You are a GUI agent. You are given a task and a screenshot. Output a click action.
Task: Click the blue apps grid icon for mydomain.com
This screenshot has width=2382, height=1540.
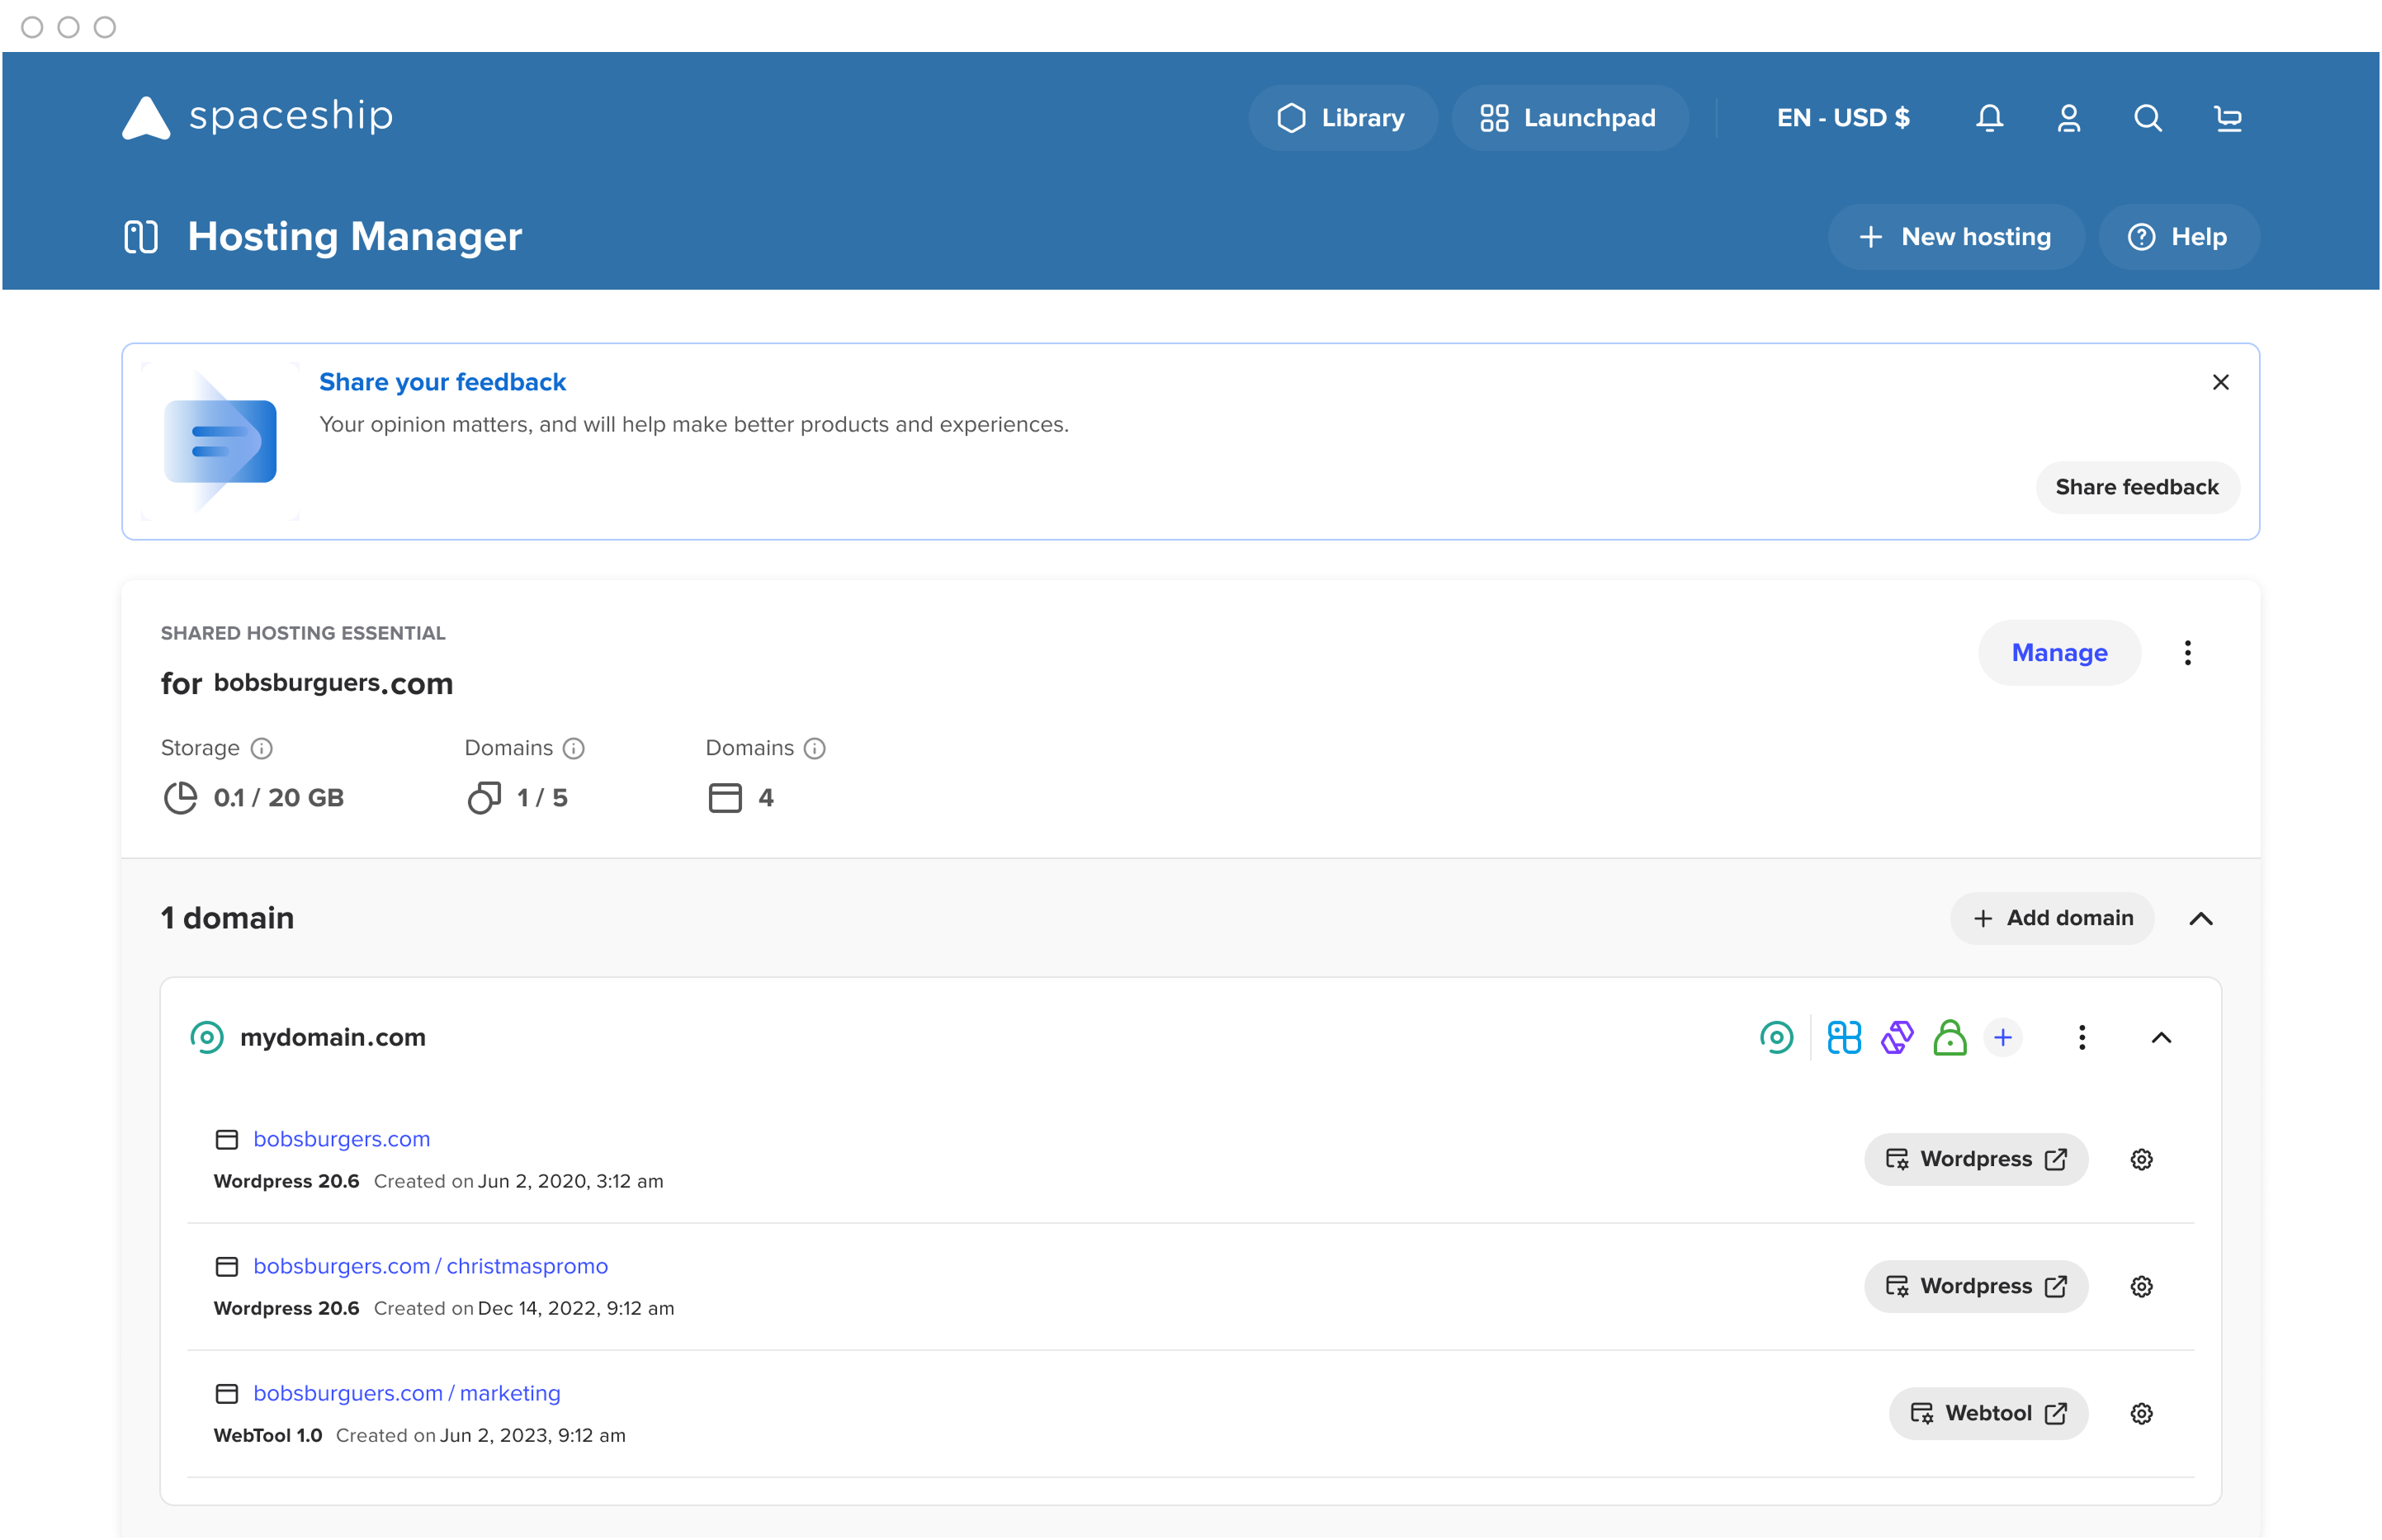1843,1038
